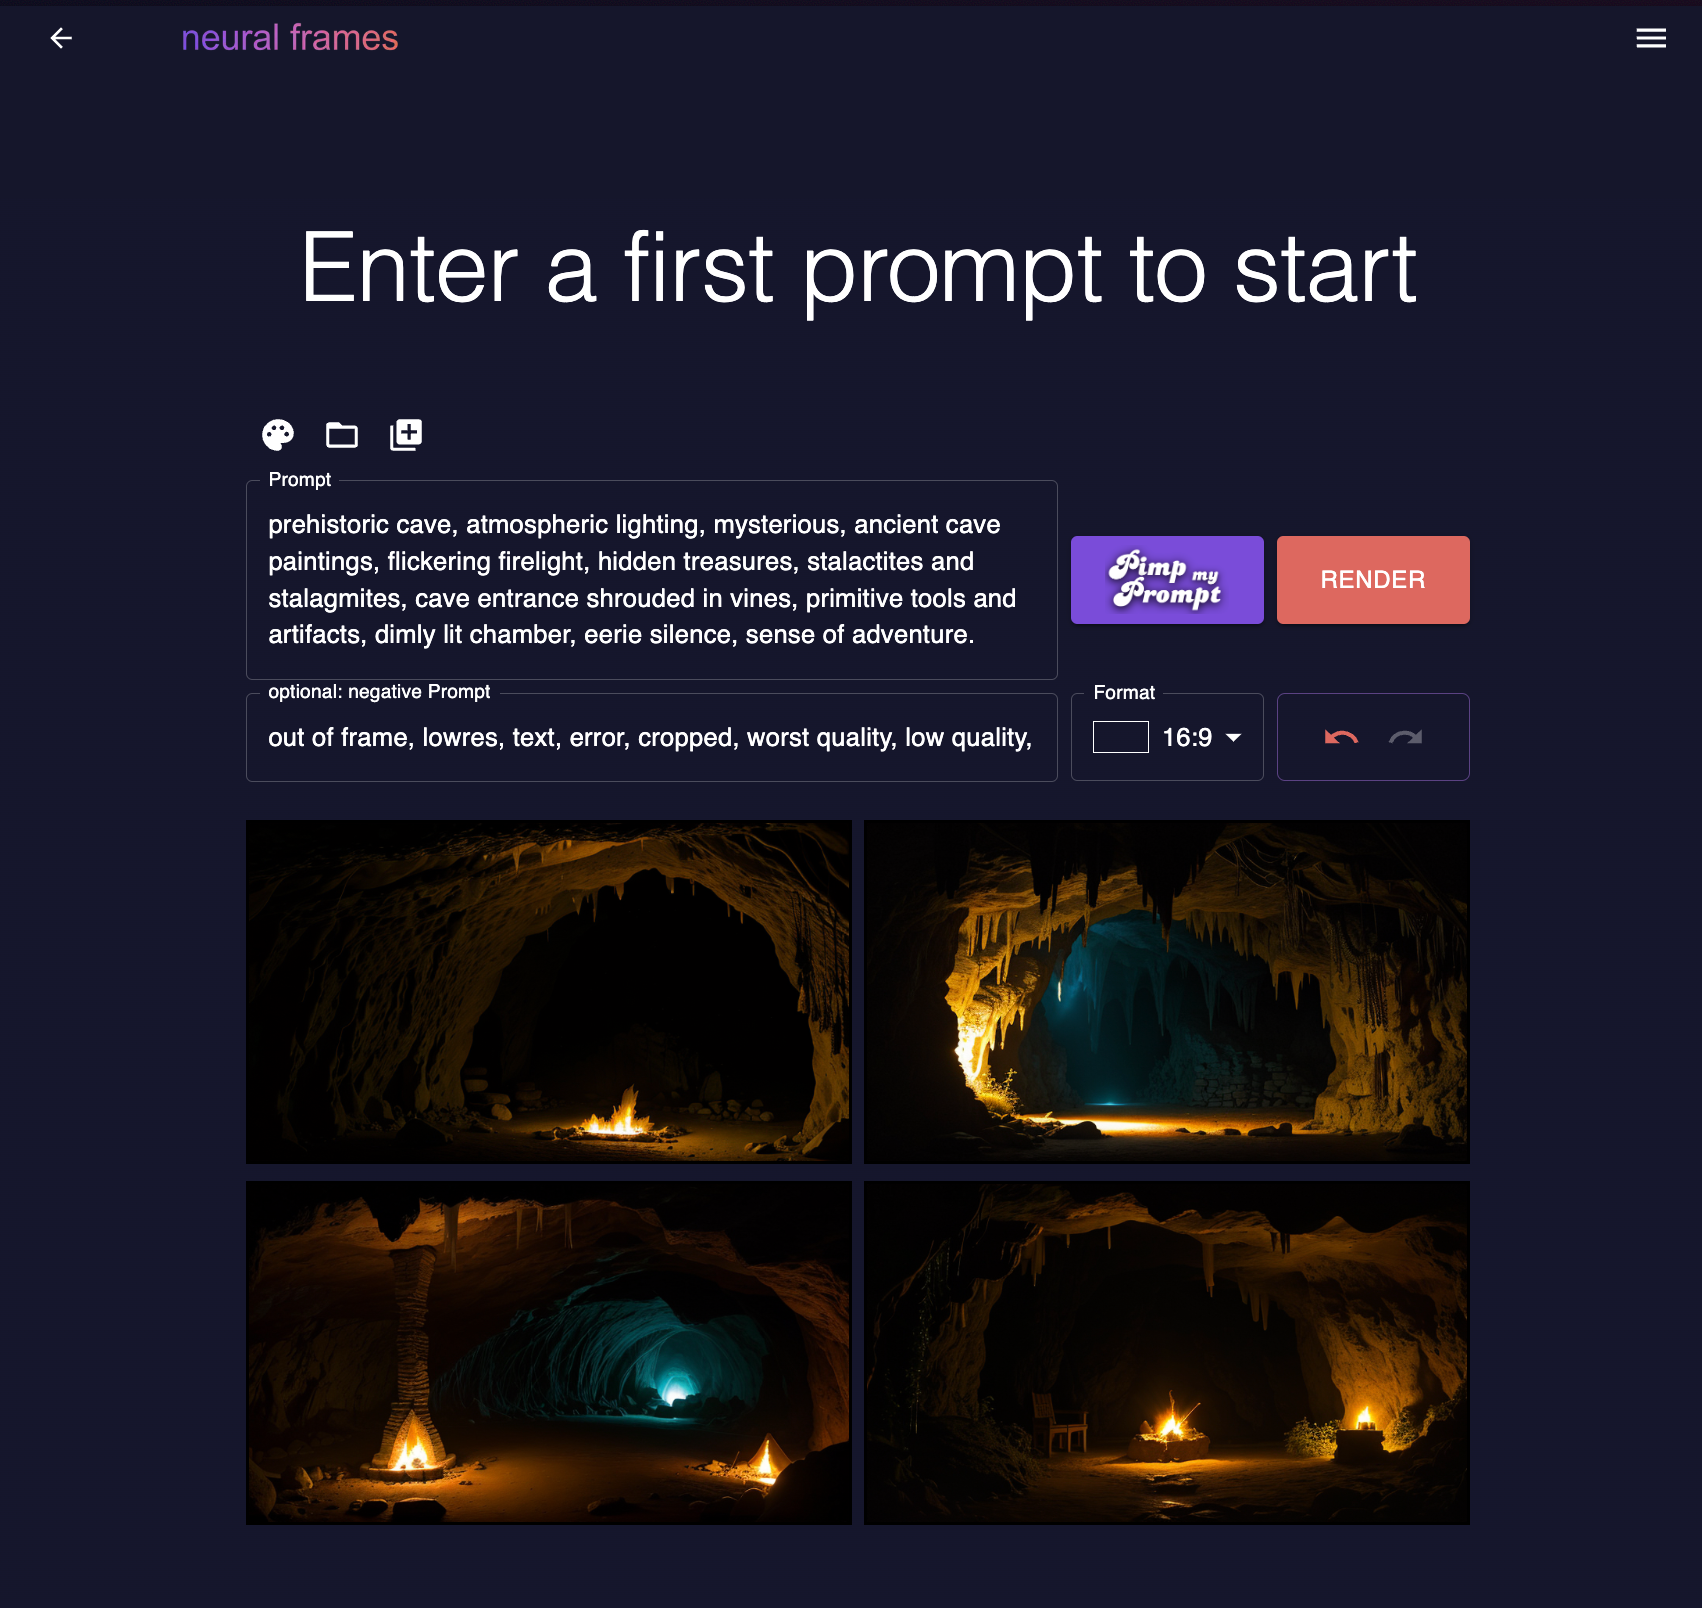The height and width of the screenshot is (1608, 1702).
Task: Select the bottom-left cave image with teal tunnel
Action: pos(549,1353)
